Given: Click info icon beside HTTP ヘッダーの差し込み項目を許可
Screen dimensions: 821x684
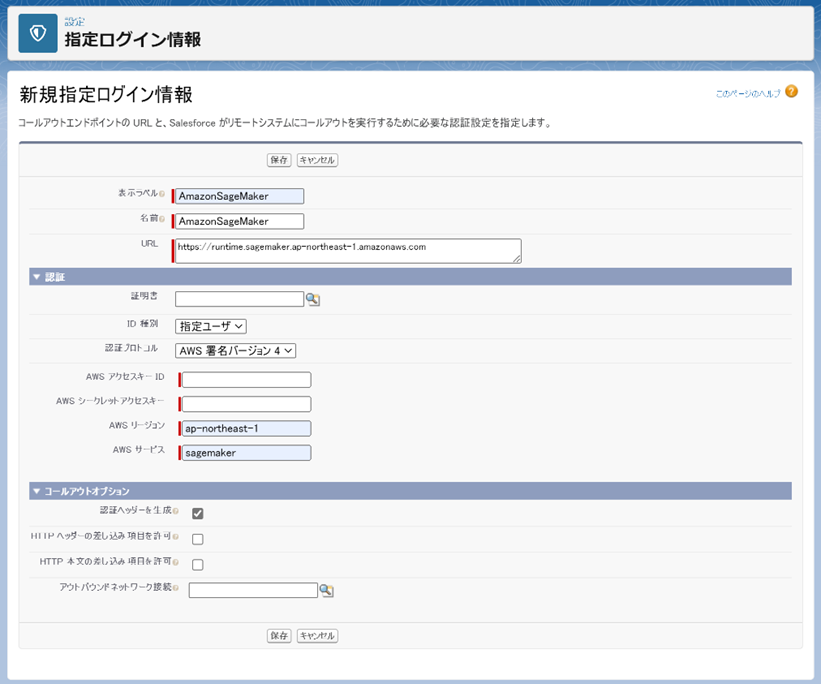Looking at the screenshot, I should (175, 537).
